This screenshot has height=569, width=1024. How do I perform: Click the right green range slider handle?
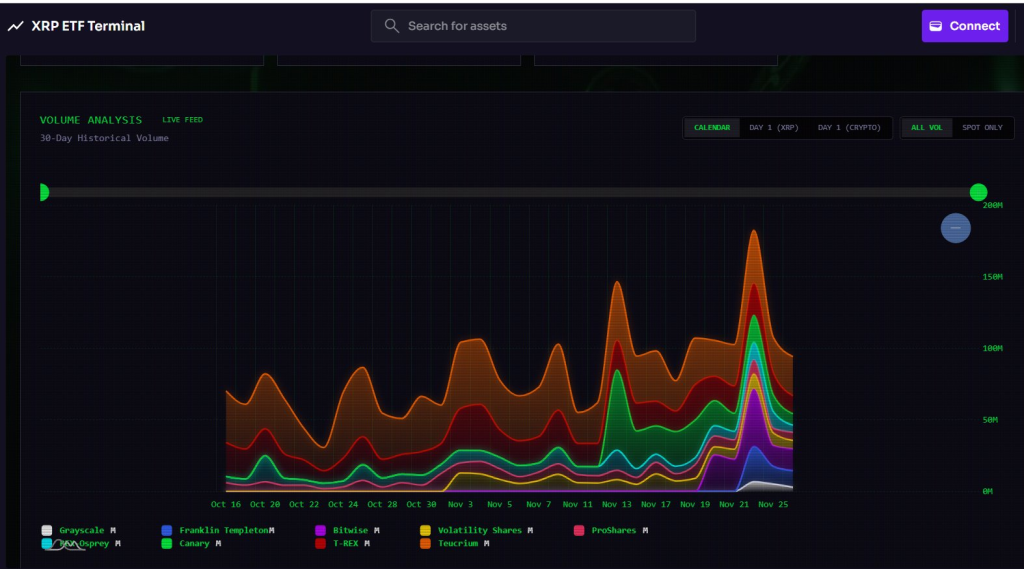[x=978, y=192]
